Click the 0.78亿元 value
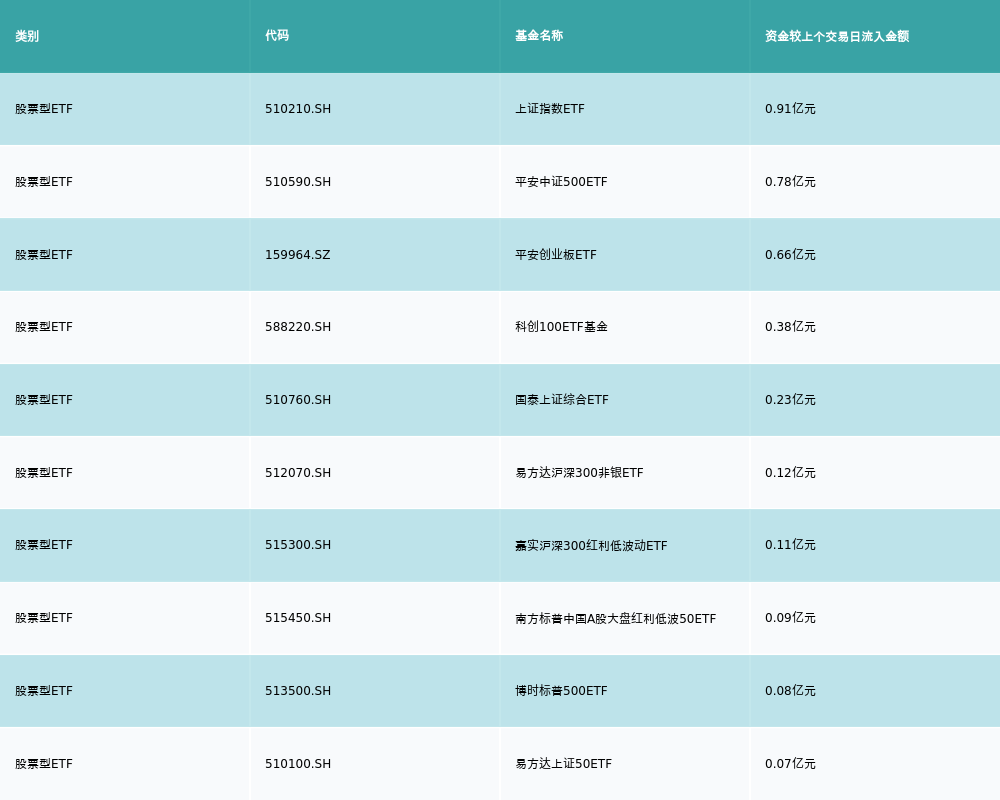This screenshot has height=800, width=1000. [790, 182]
